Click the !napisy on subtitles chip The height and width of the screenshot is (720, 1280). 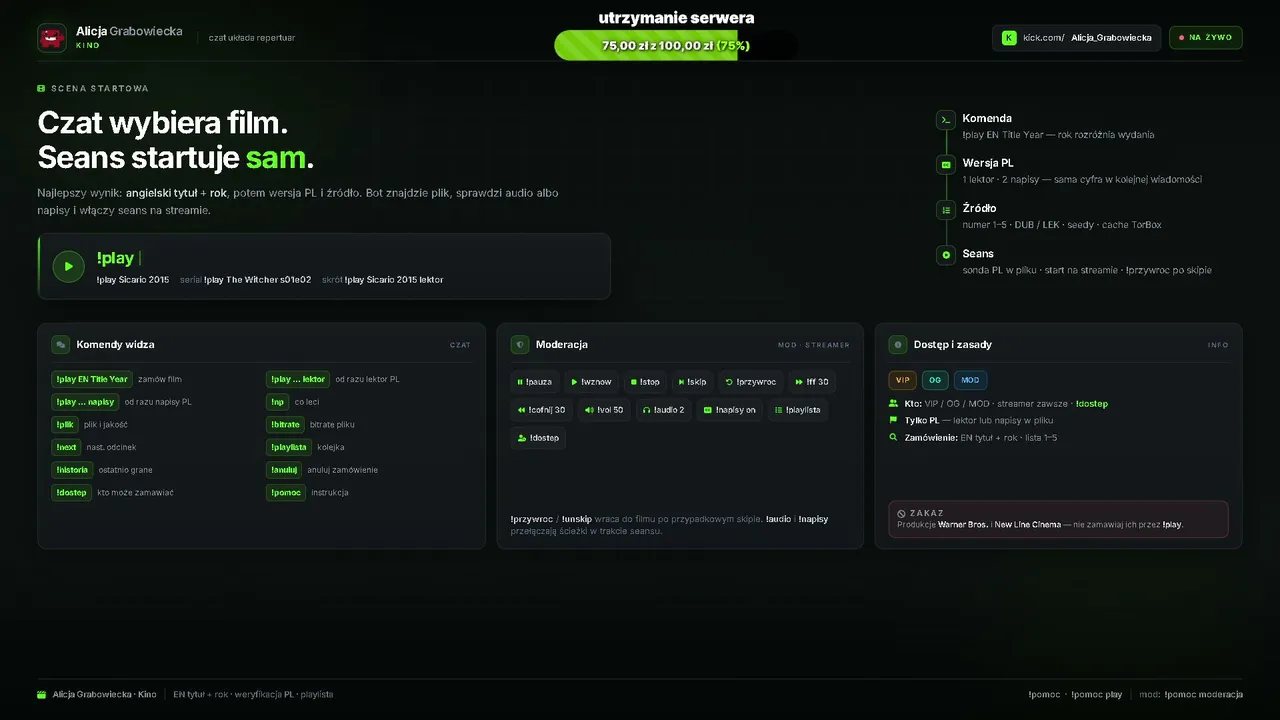(x=730, y=410)
